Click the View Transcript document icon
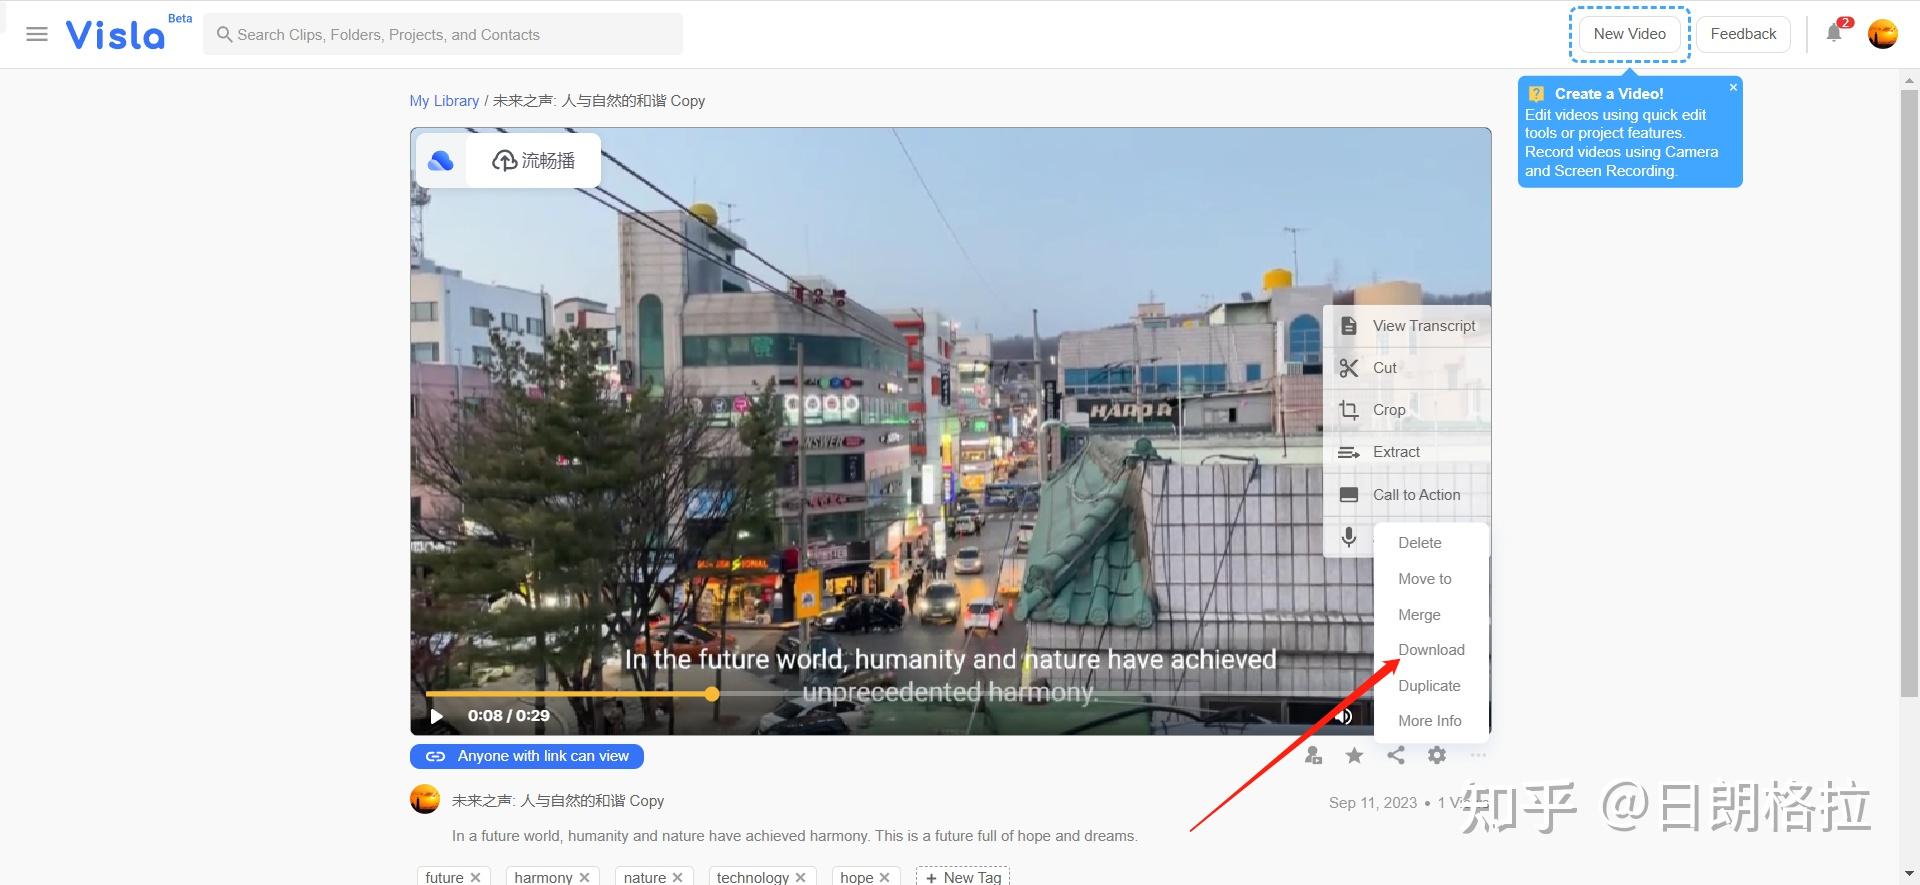This screenshot has height=885, width=1920. [x=1349, y=326]
